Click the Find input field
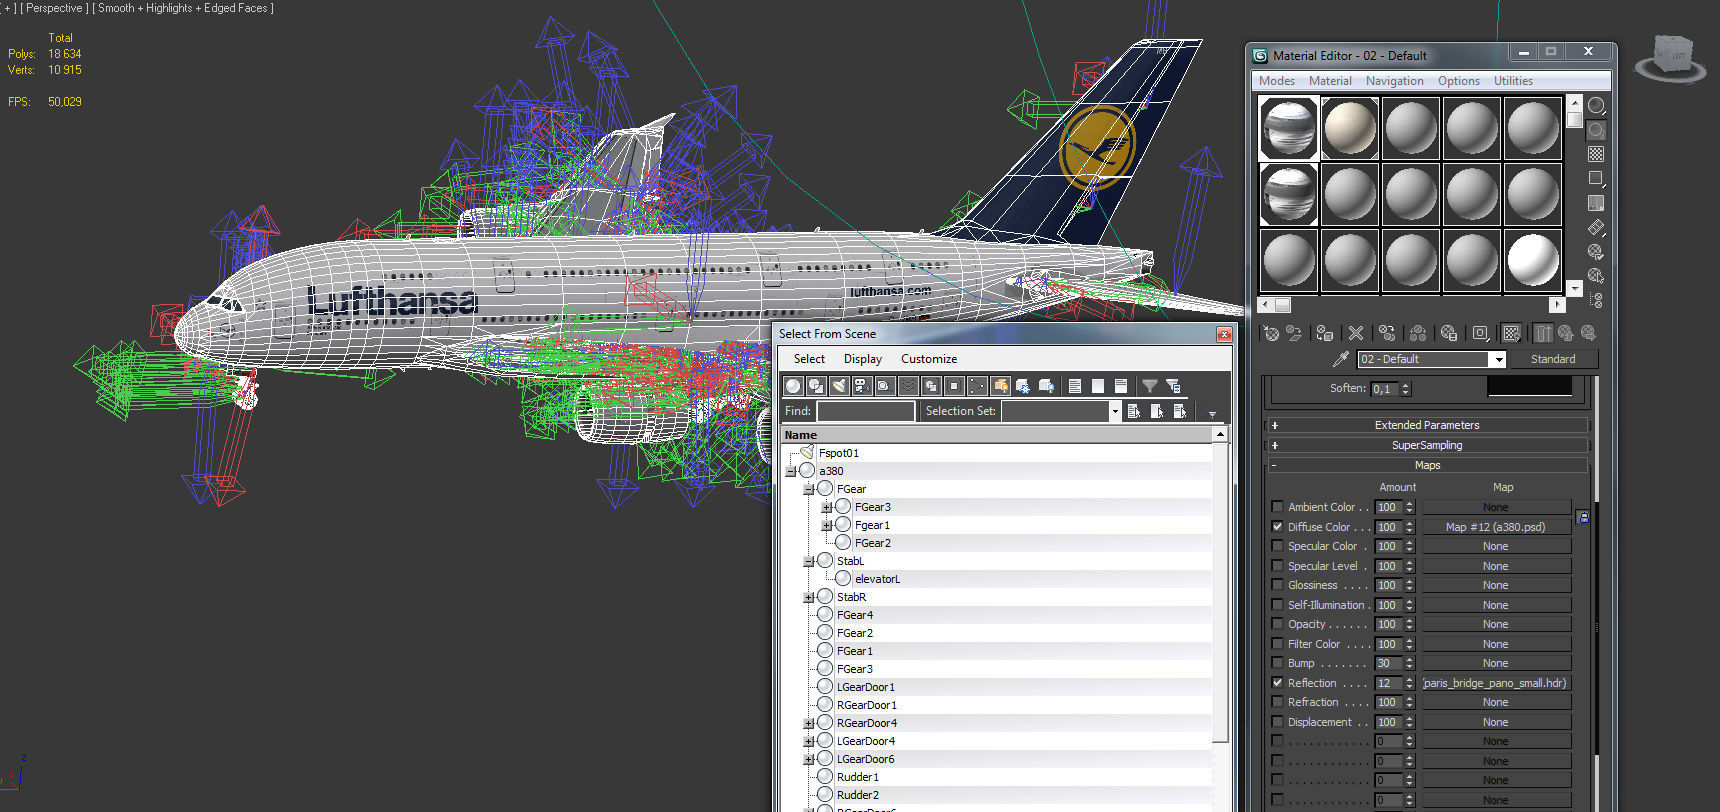 point(865,411)
